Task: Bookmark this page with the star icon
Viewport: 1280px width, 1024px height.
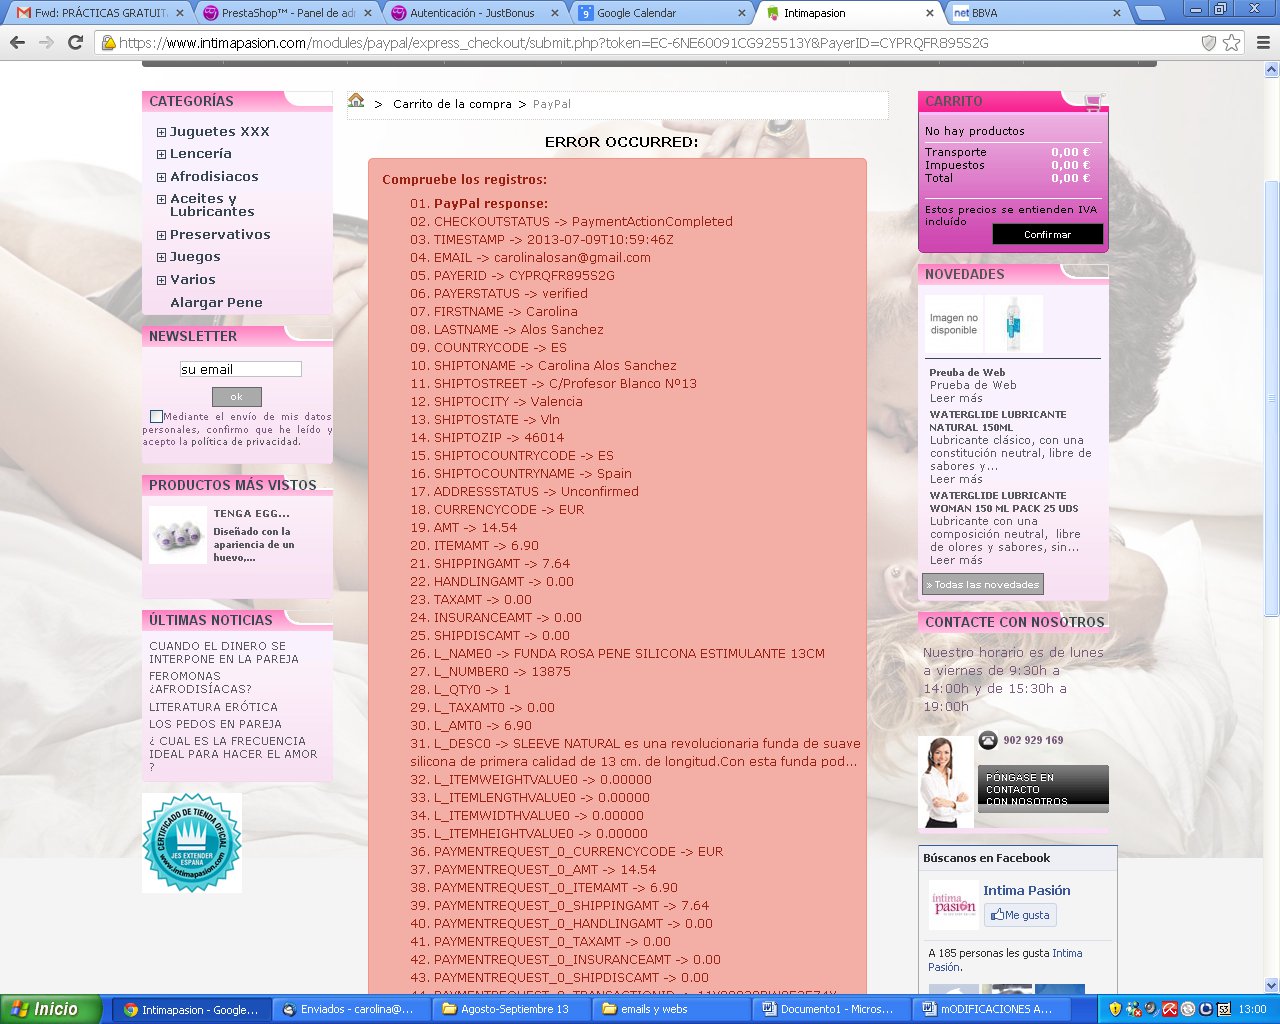Action: [x=1232, y=43]
